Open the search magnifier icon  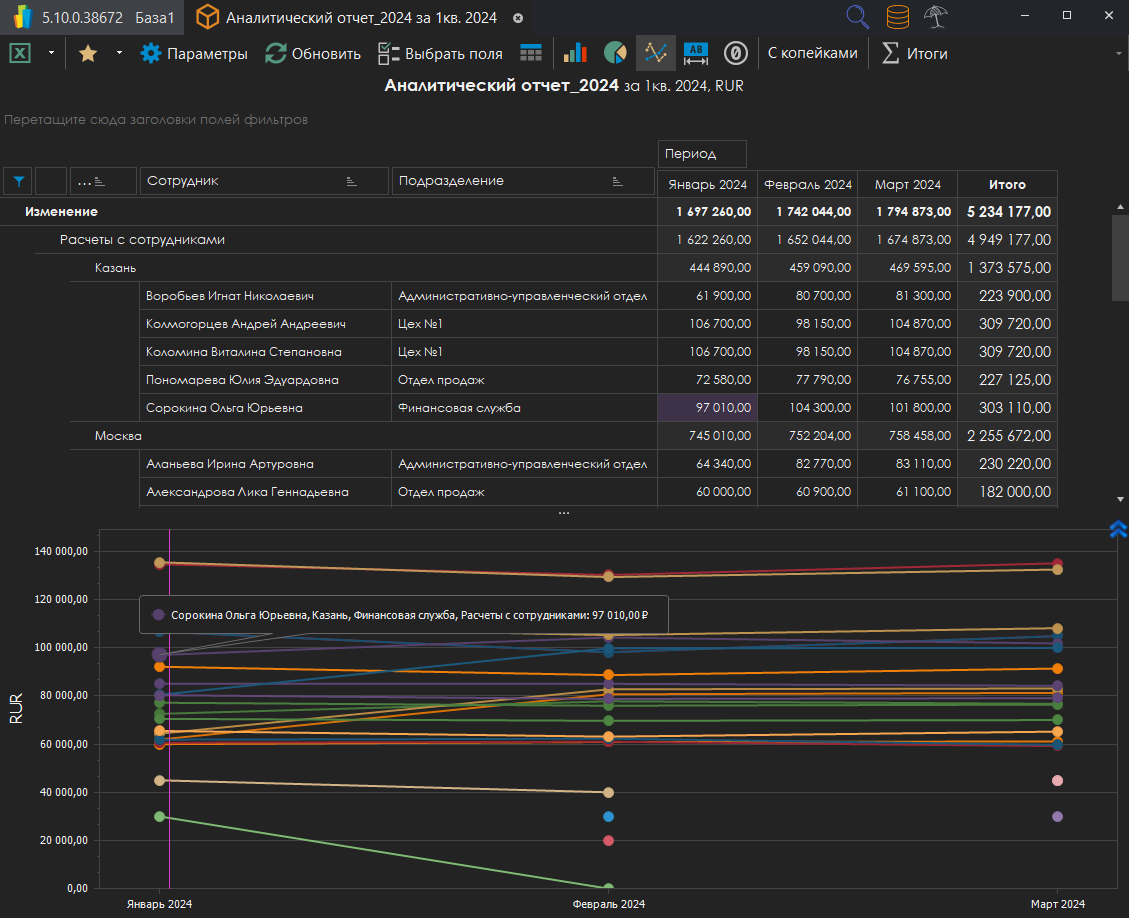(x=858, y=17)
